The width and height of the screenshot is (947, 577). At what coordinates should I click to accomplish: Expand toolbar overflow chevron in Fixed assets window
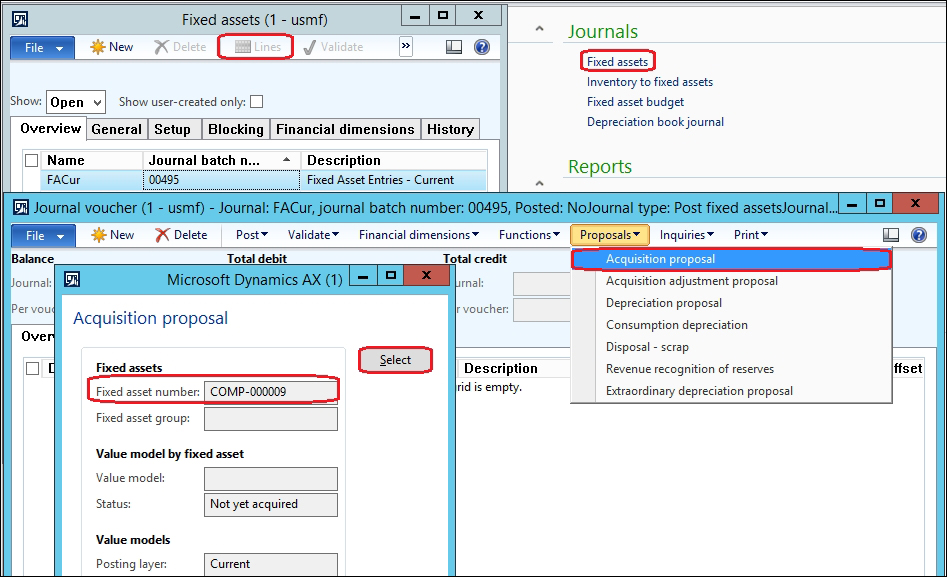coord(406,47)
